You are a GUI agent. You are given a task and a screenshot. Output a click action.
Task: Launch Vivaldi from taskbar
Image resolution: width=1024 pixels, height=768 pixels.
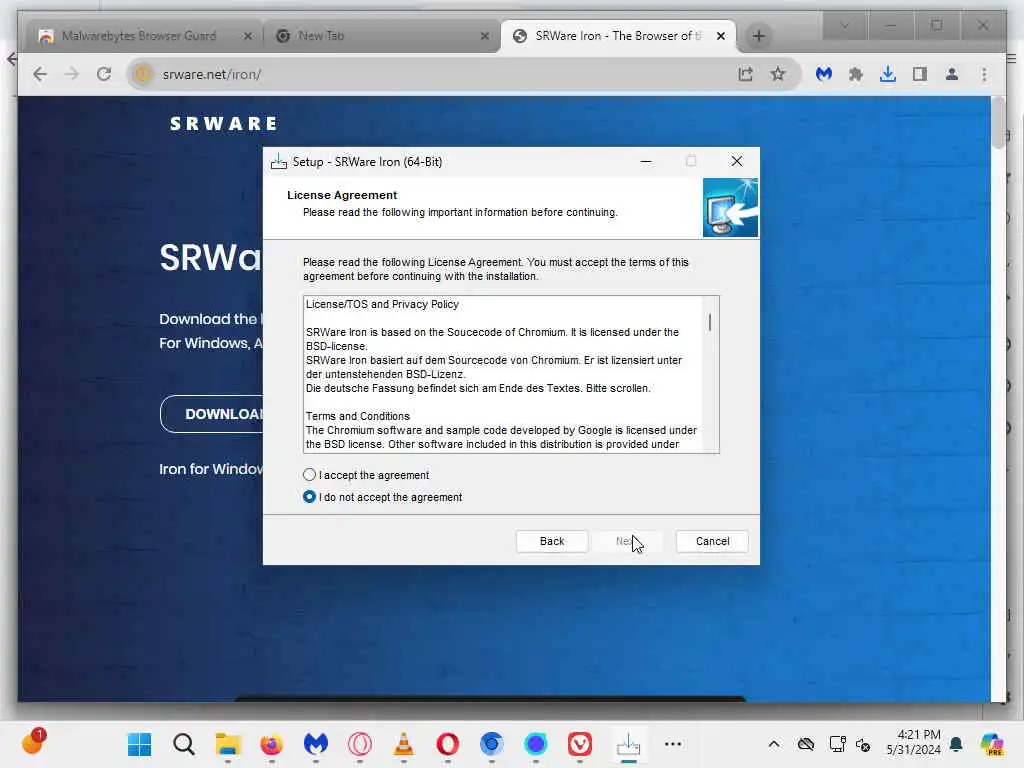[x=579, y=744]
